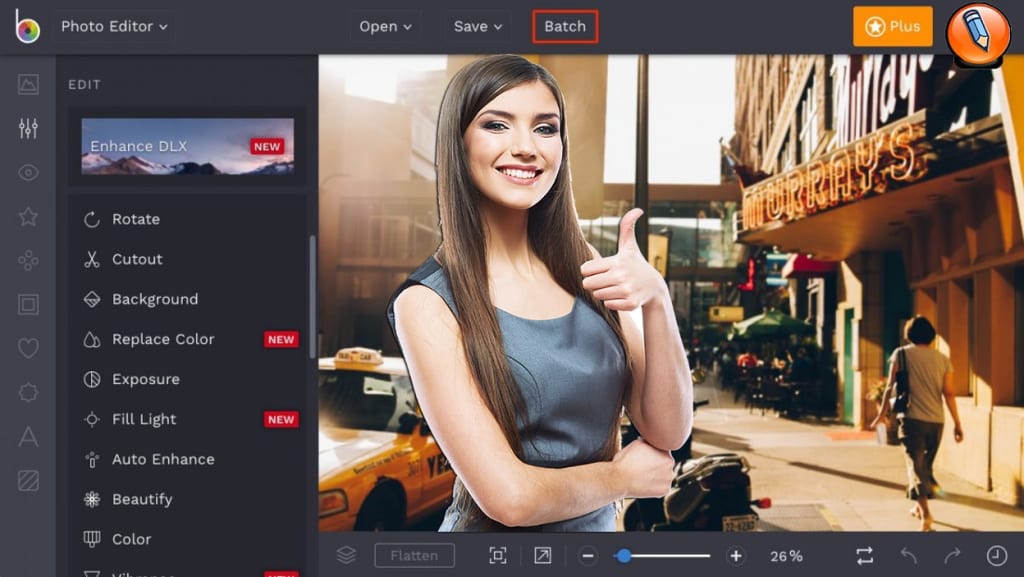Zoom in with the plus button

736,556
